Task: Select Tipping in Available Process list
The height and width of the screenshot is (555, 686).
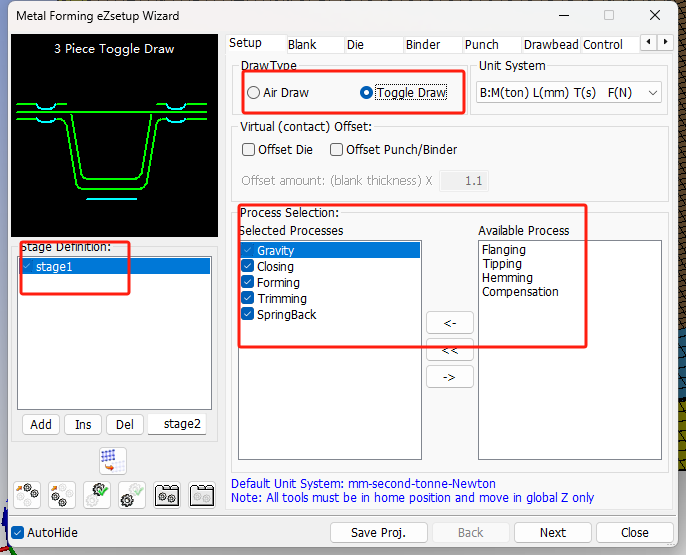Action: (502, 264)
